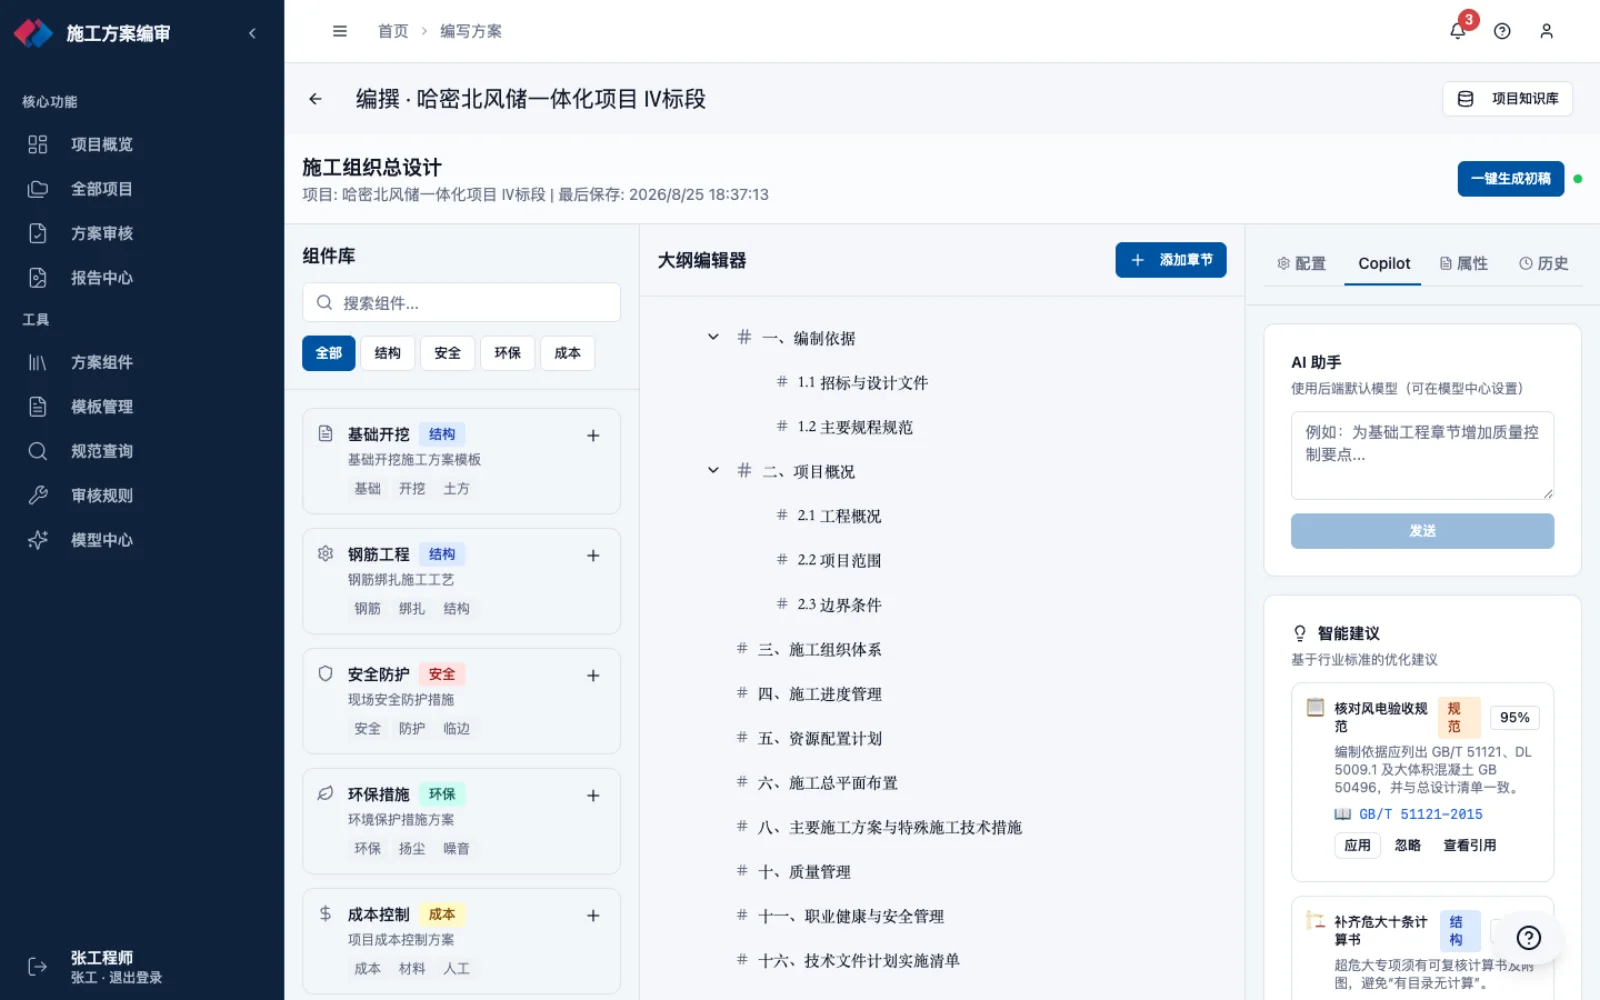
Task: Apply the 核对风电验收规范 suggestion
Action: tap(1357, 845)
